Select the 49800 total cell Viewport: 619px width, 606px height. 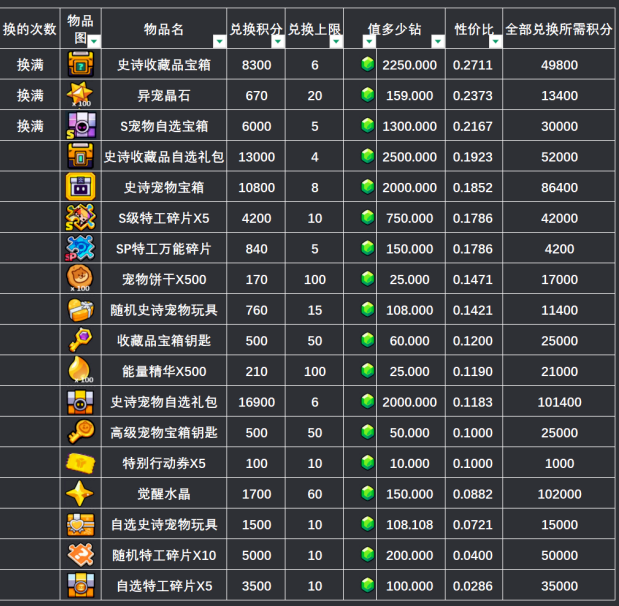pos(559,64)
